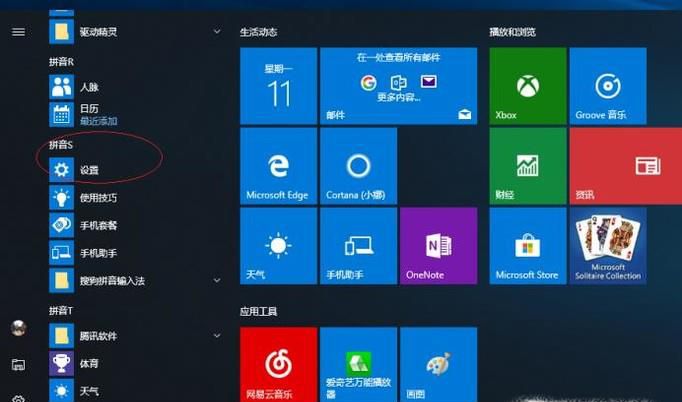Open the Microsoft Store tile
682x402 pixels.
(x=527, y=246)
